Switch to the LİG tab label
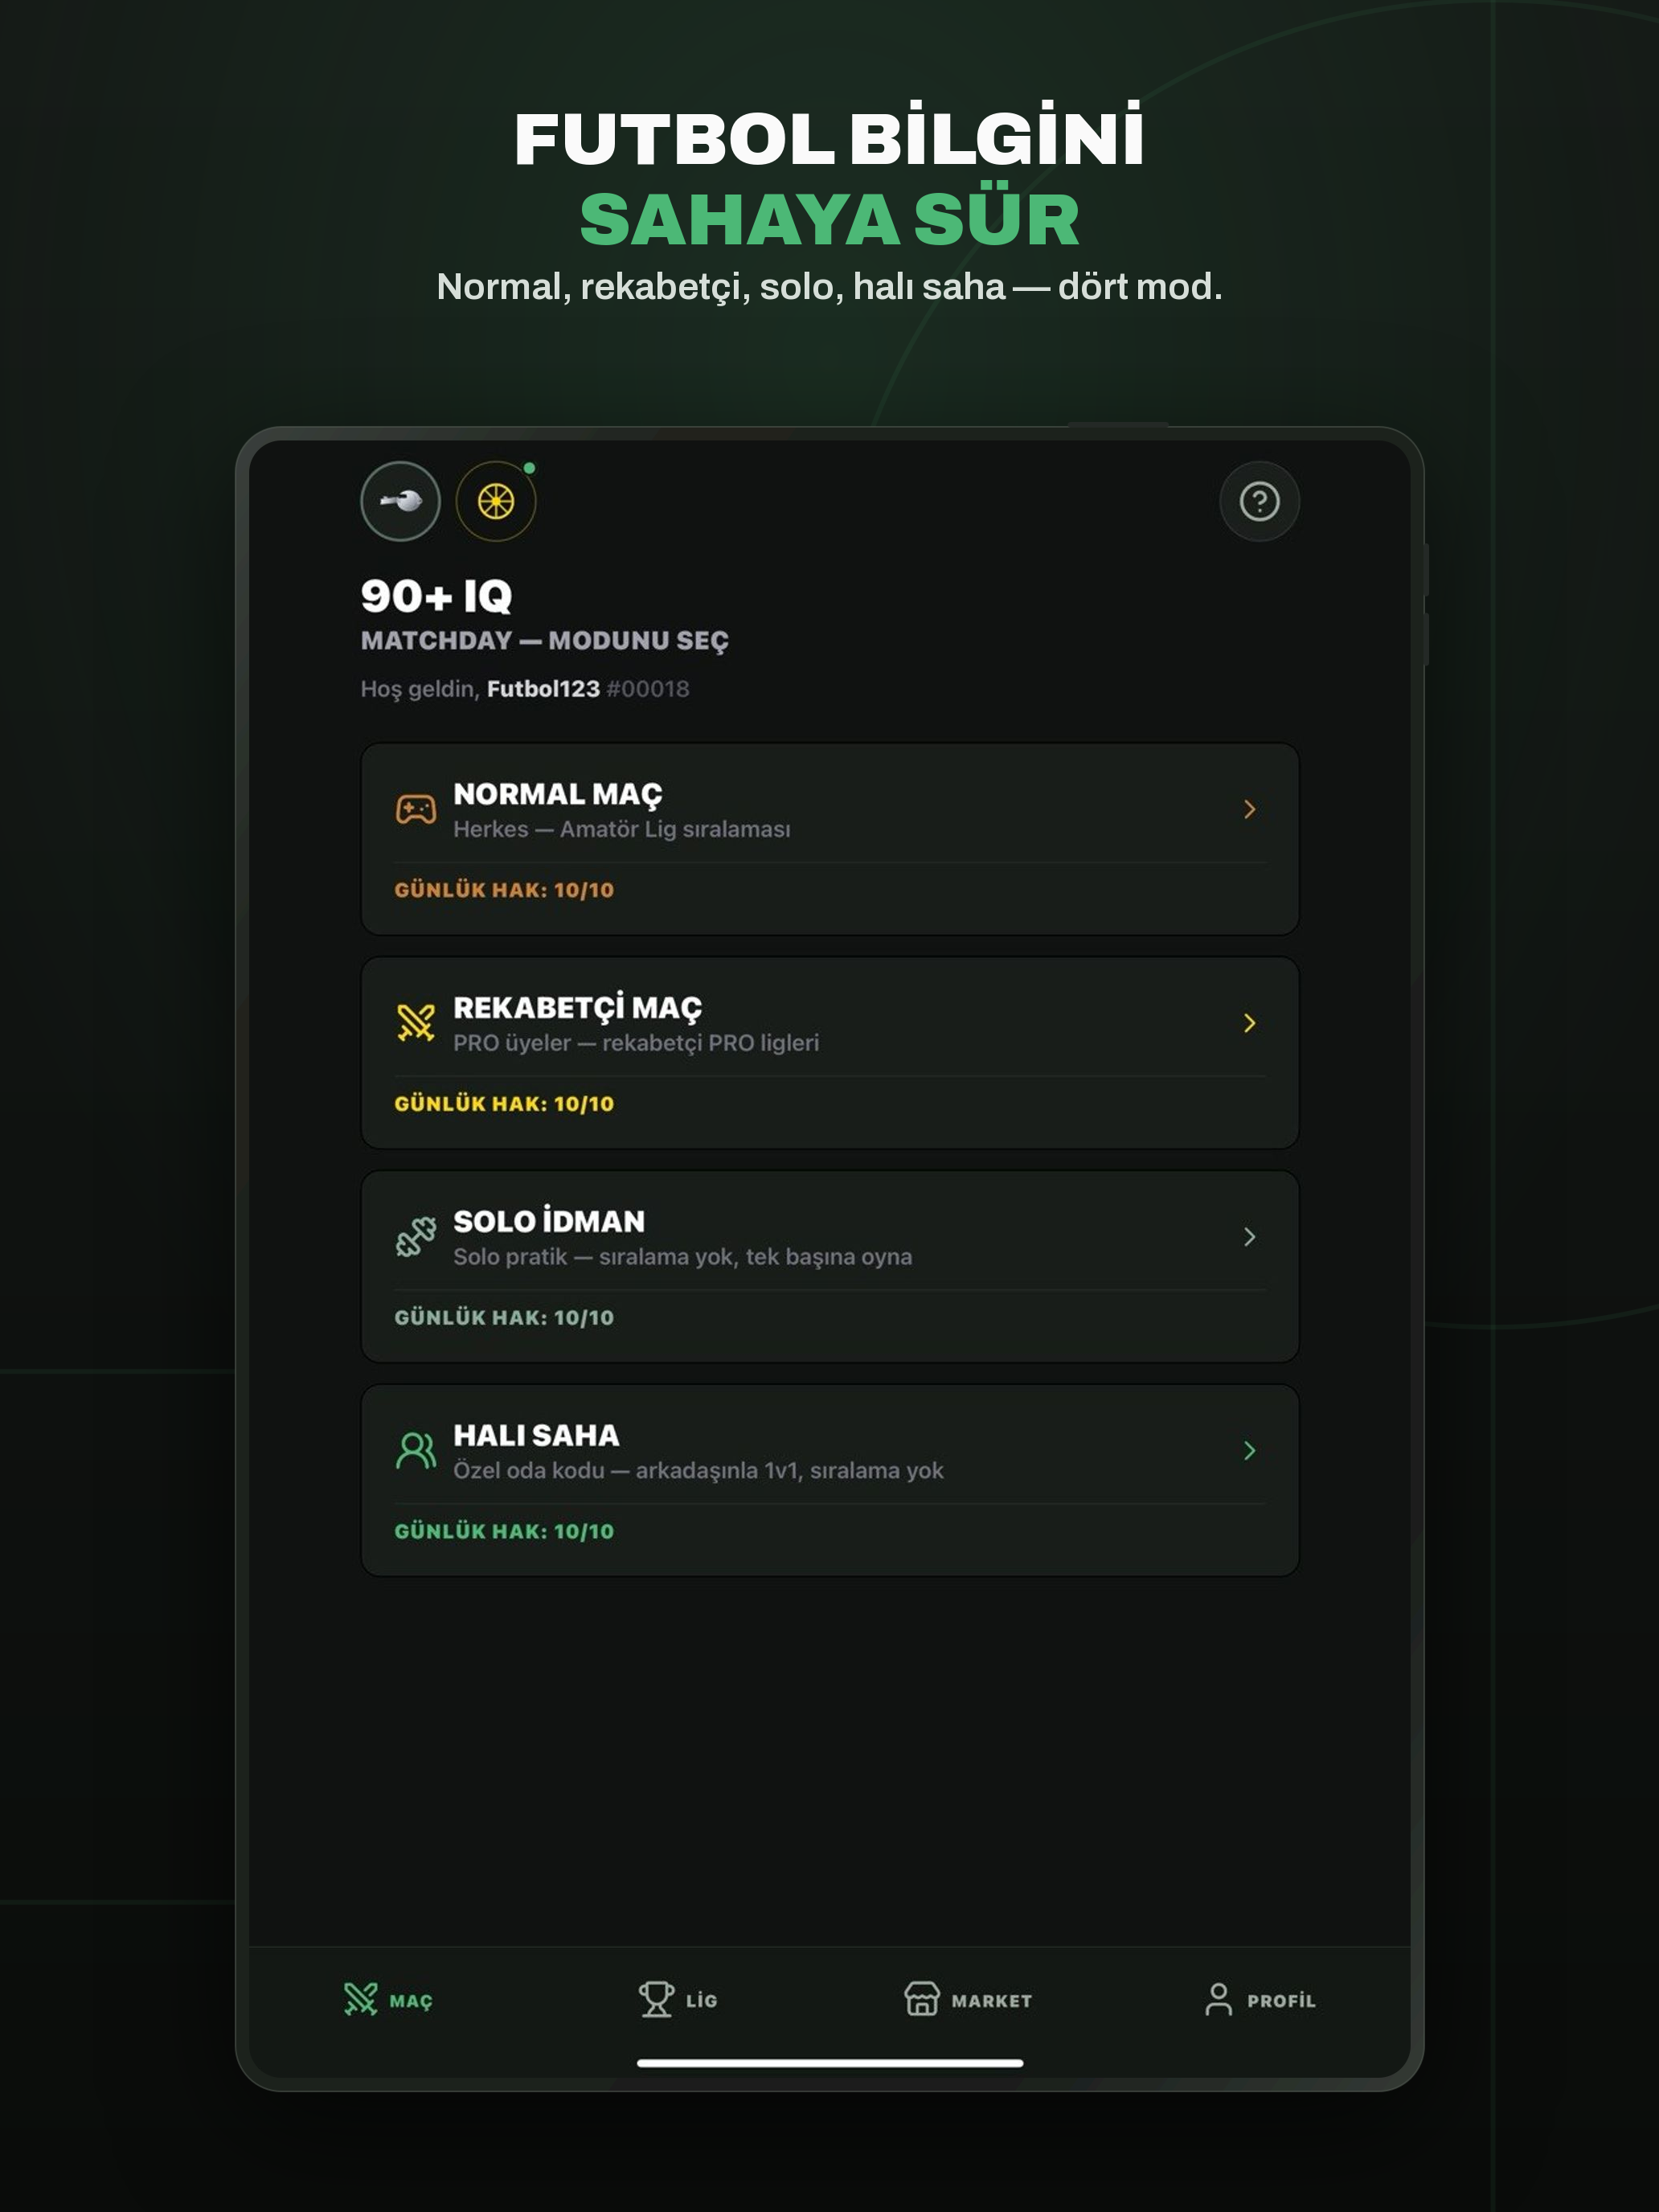The width and height of the screenshot is (1659, 2212). (702, 2000)
